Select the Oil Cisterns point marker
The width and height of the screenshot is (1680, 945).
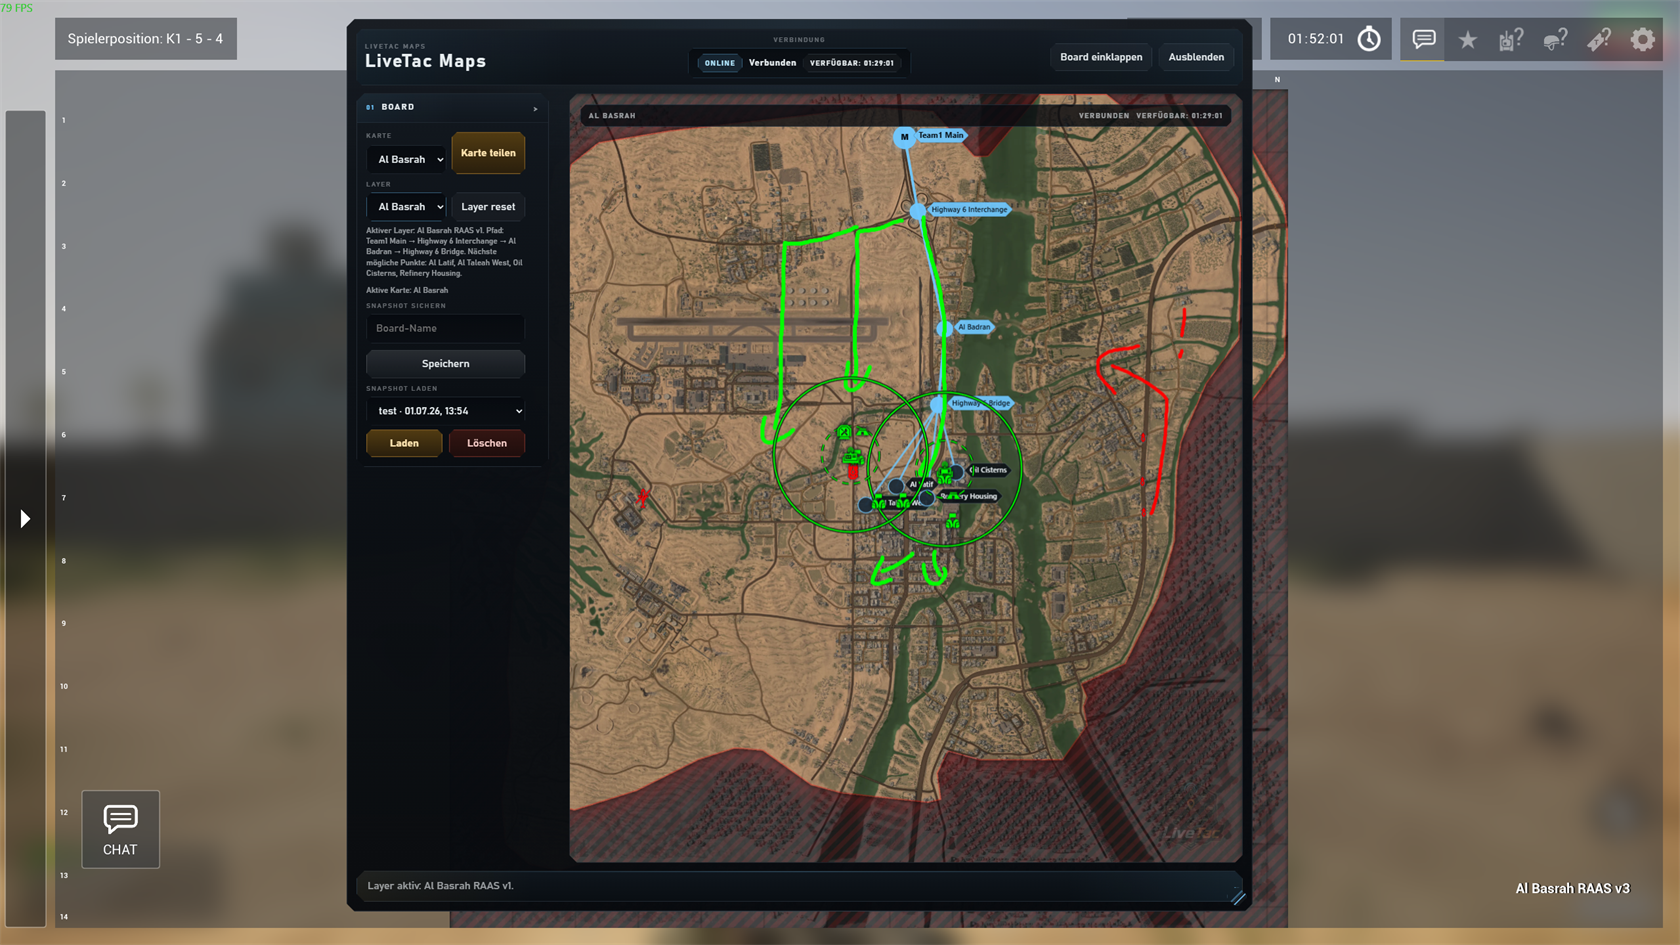pos(957,471)
